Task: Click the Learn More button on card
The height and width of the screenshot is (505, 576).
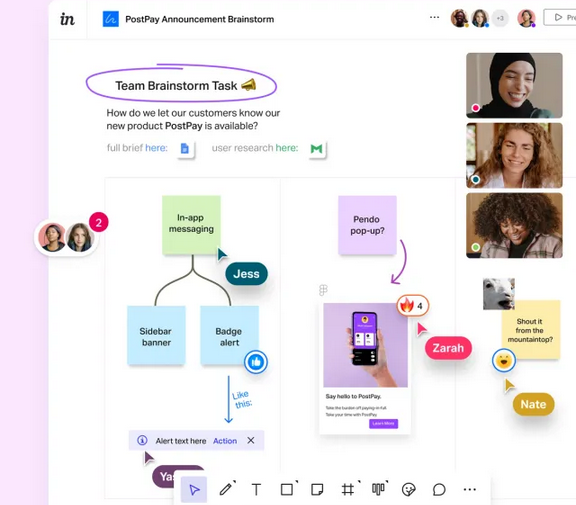Action: click(x=384, y=423)
